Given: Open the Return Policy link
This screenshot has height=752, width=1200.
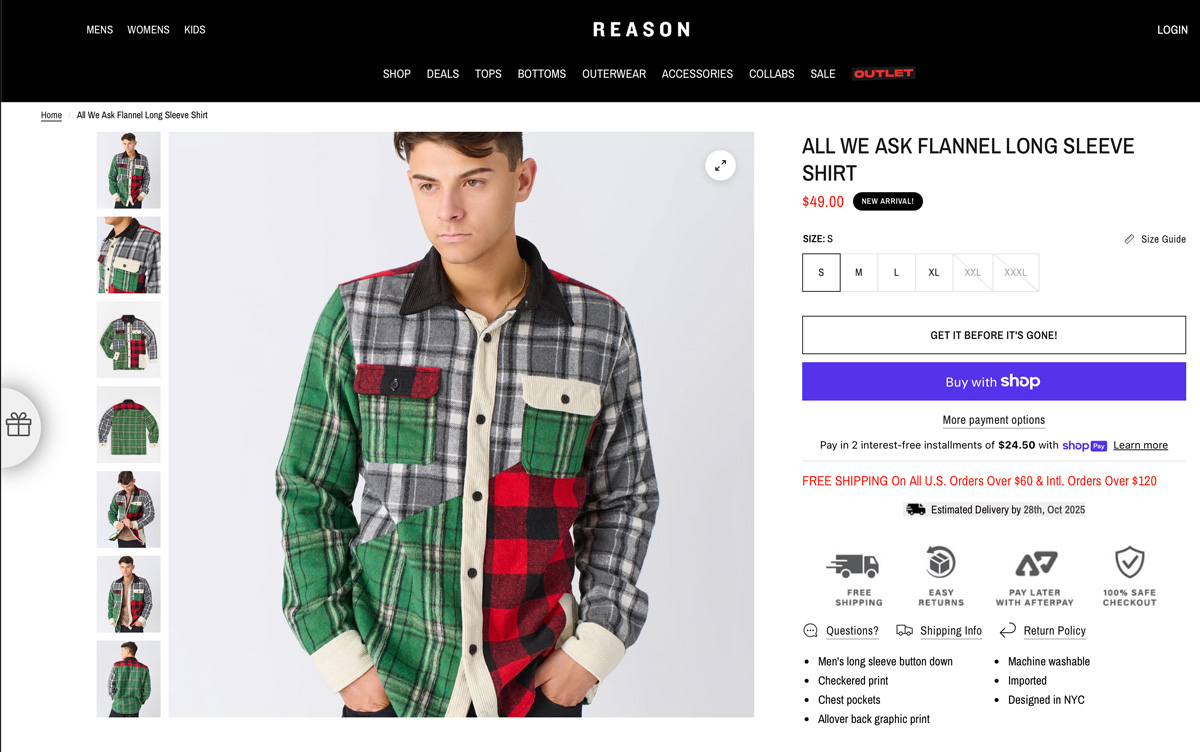Looking at the screenshot, I should [x=1054, y=631].
